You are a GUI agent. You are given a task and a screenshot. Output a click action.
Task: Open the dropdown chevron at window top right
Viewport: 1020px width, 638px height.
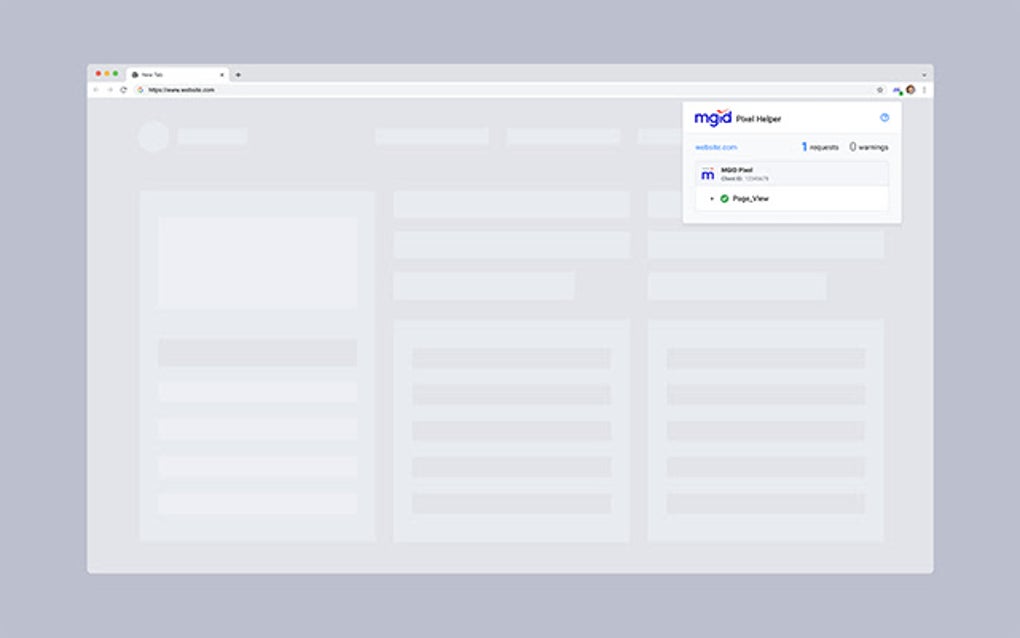[922, 75]
